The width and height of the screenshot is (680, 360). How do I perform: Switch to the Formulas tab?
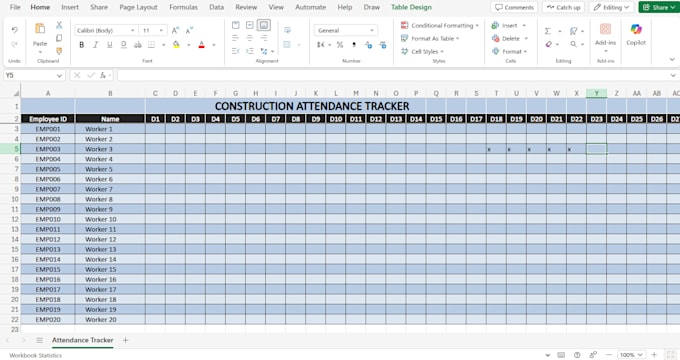[183, 7]
